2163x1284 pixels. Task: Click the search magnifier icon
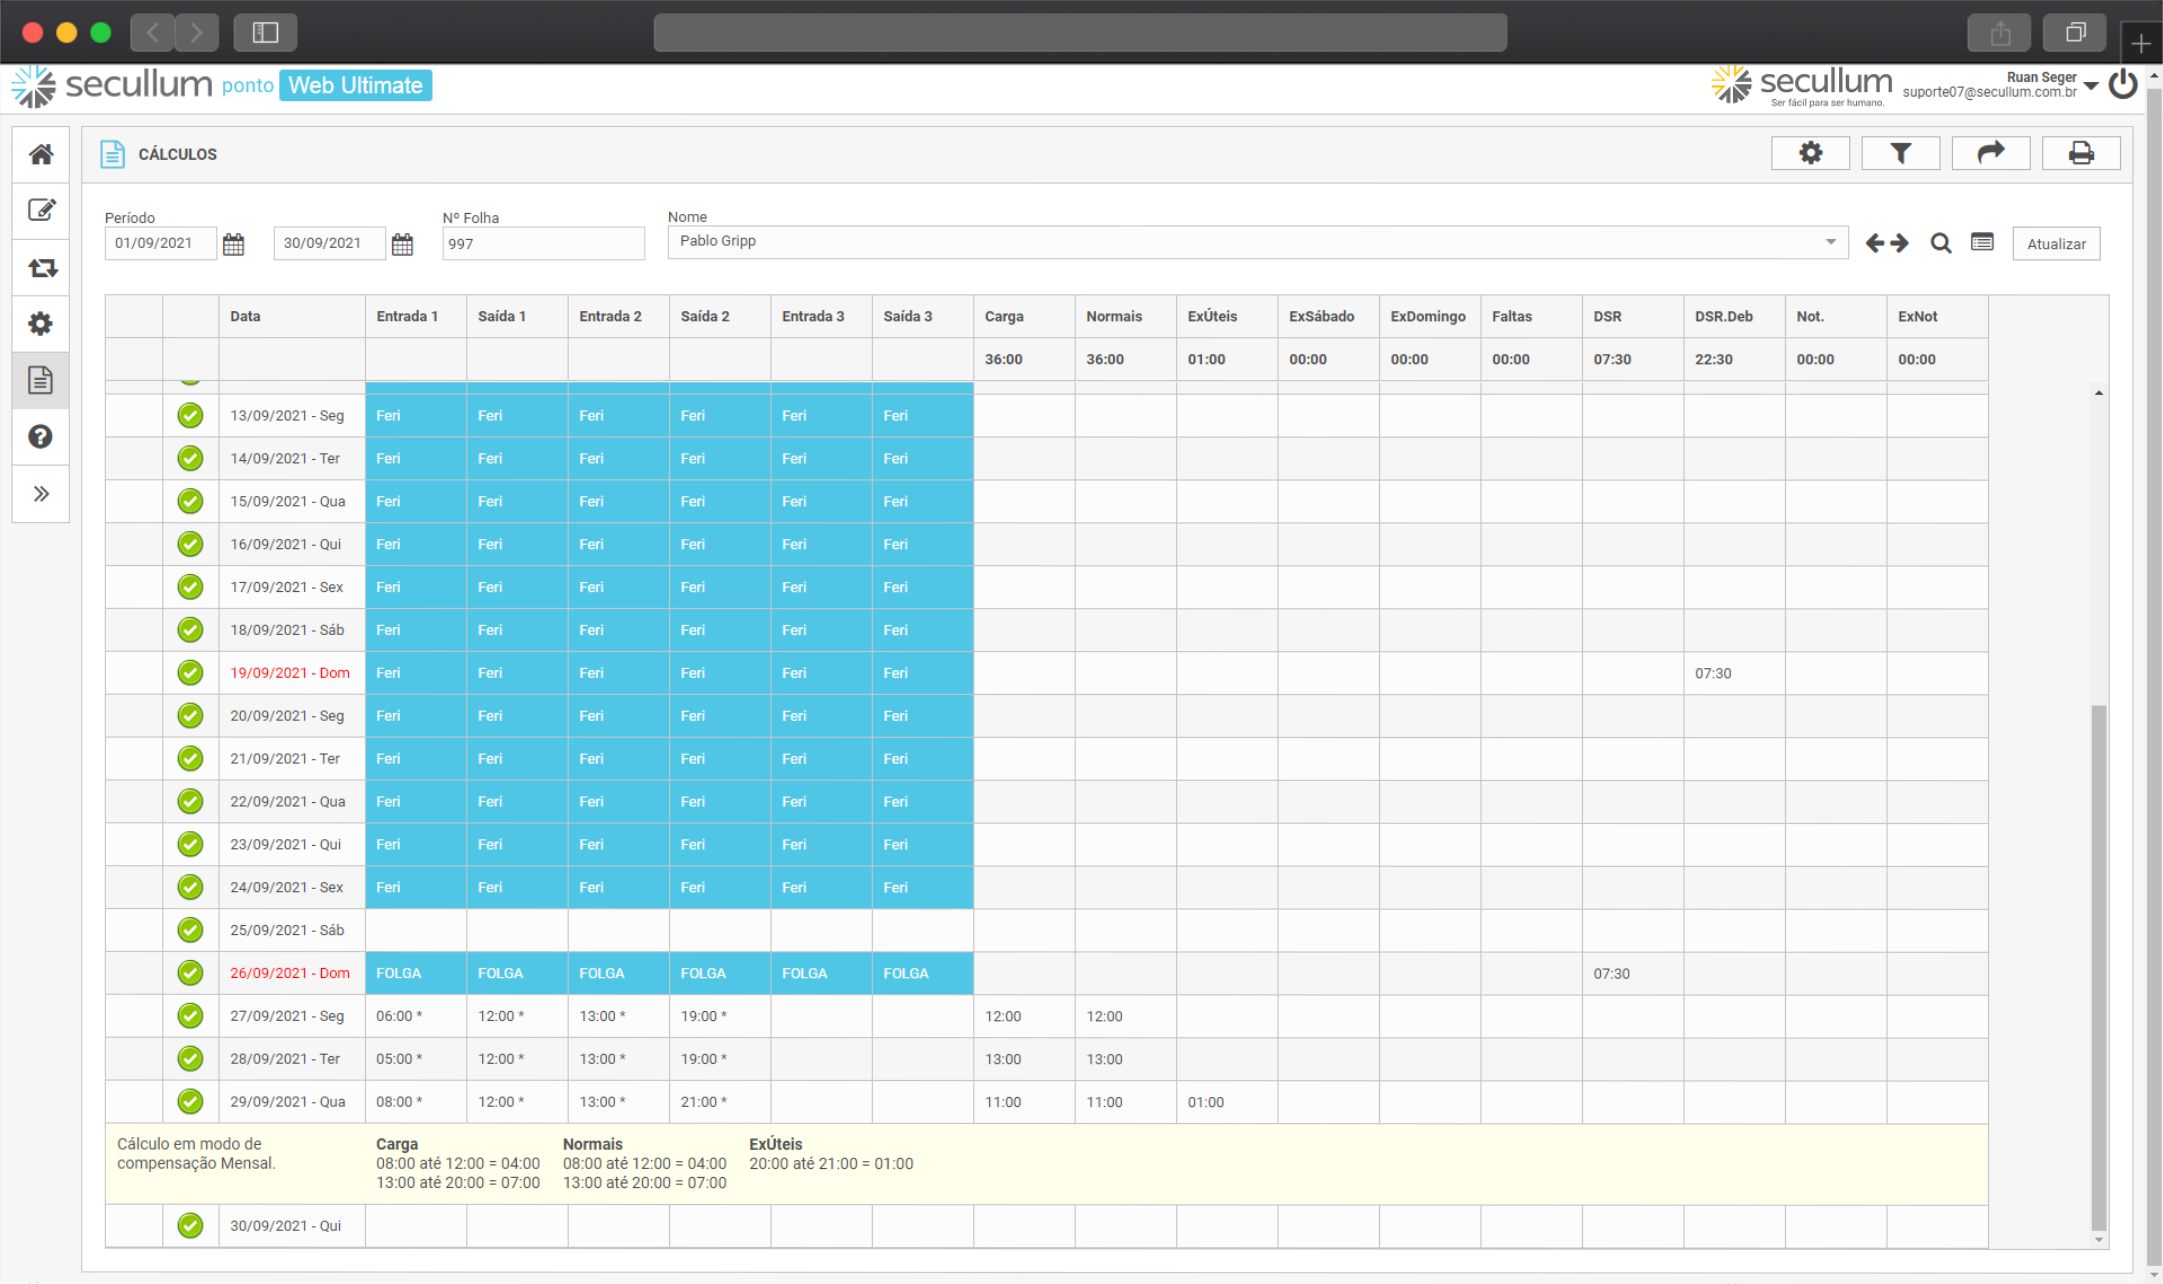[1940, 243]
